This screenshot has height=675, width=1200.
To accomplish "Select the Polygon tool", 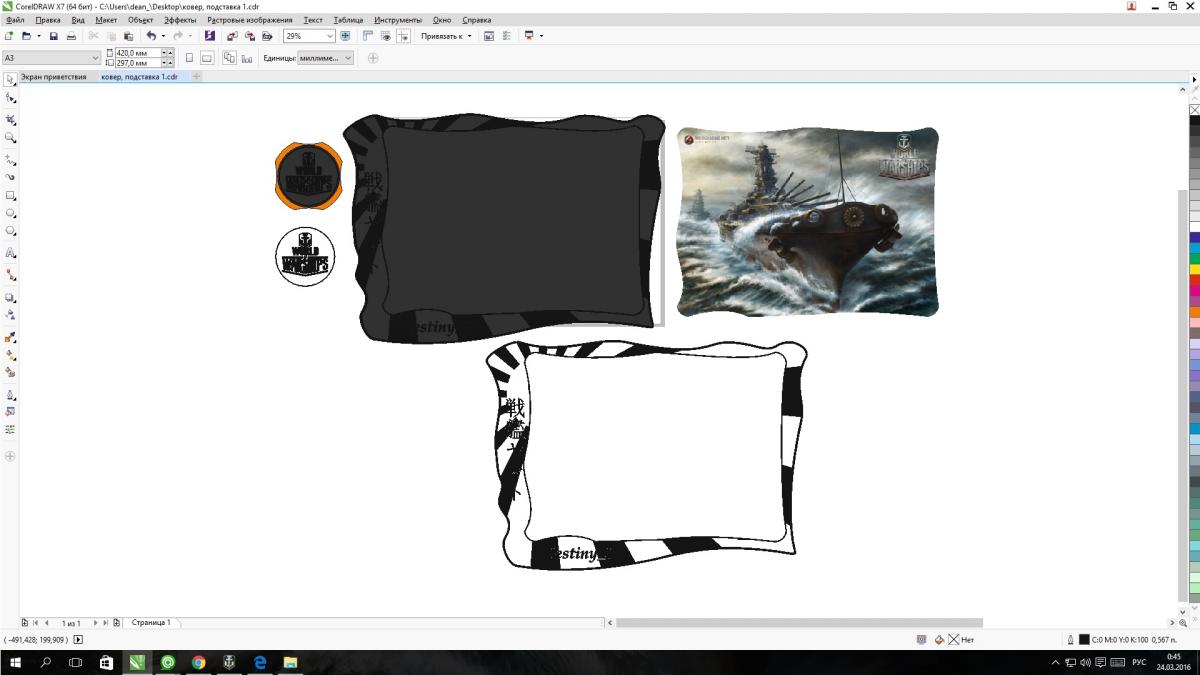I will click(10, 231).
